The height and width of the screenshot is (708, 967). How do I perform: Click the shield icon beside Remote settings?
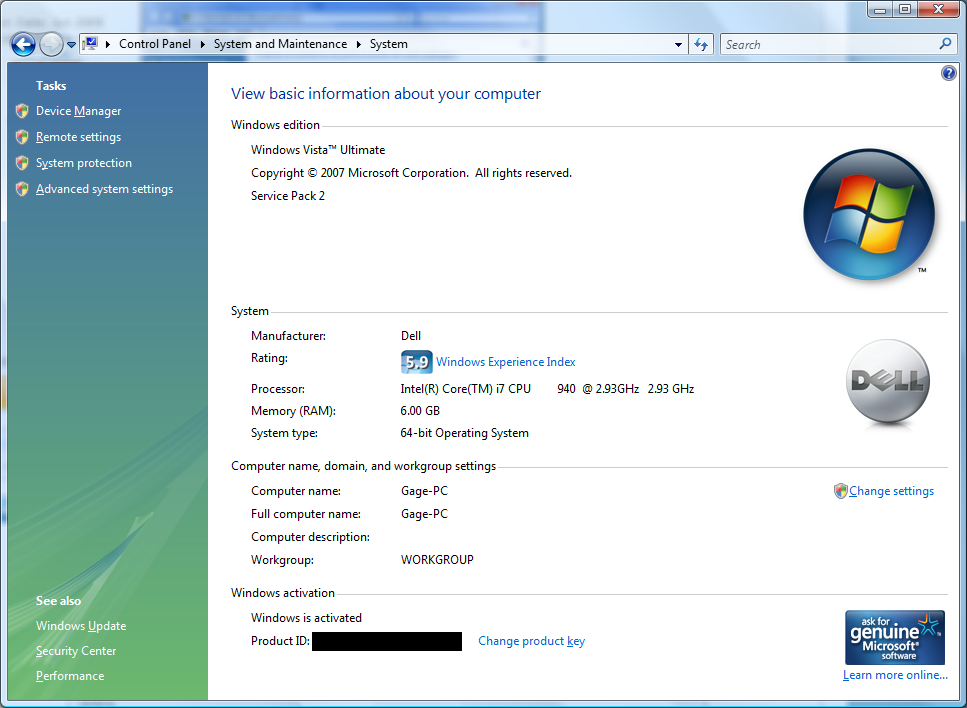coord(22,137)
